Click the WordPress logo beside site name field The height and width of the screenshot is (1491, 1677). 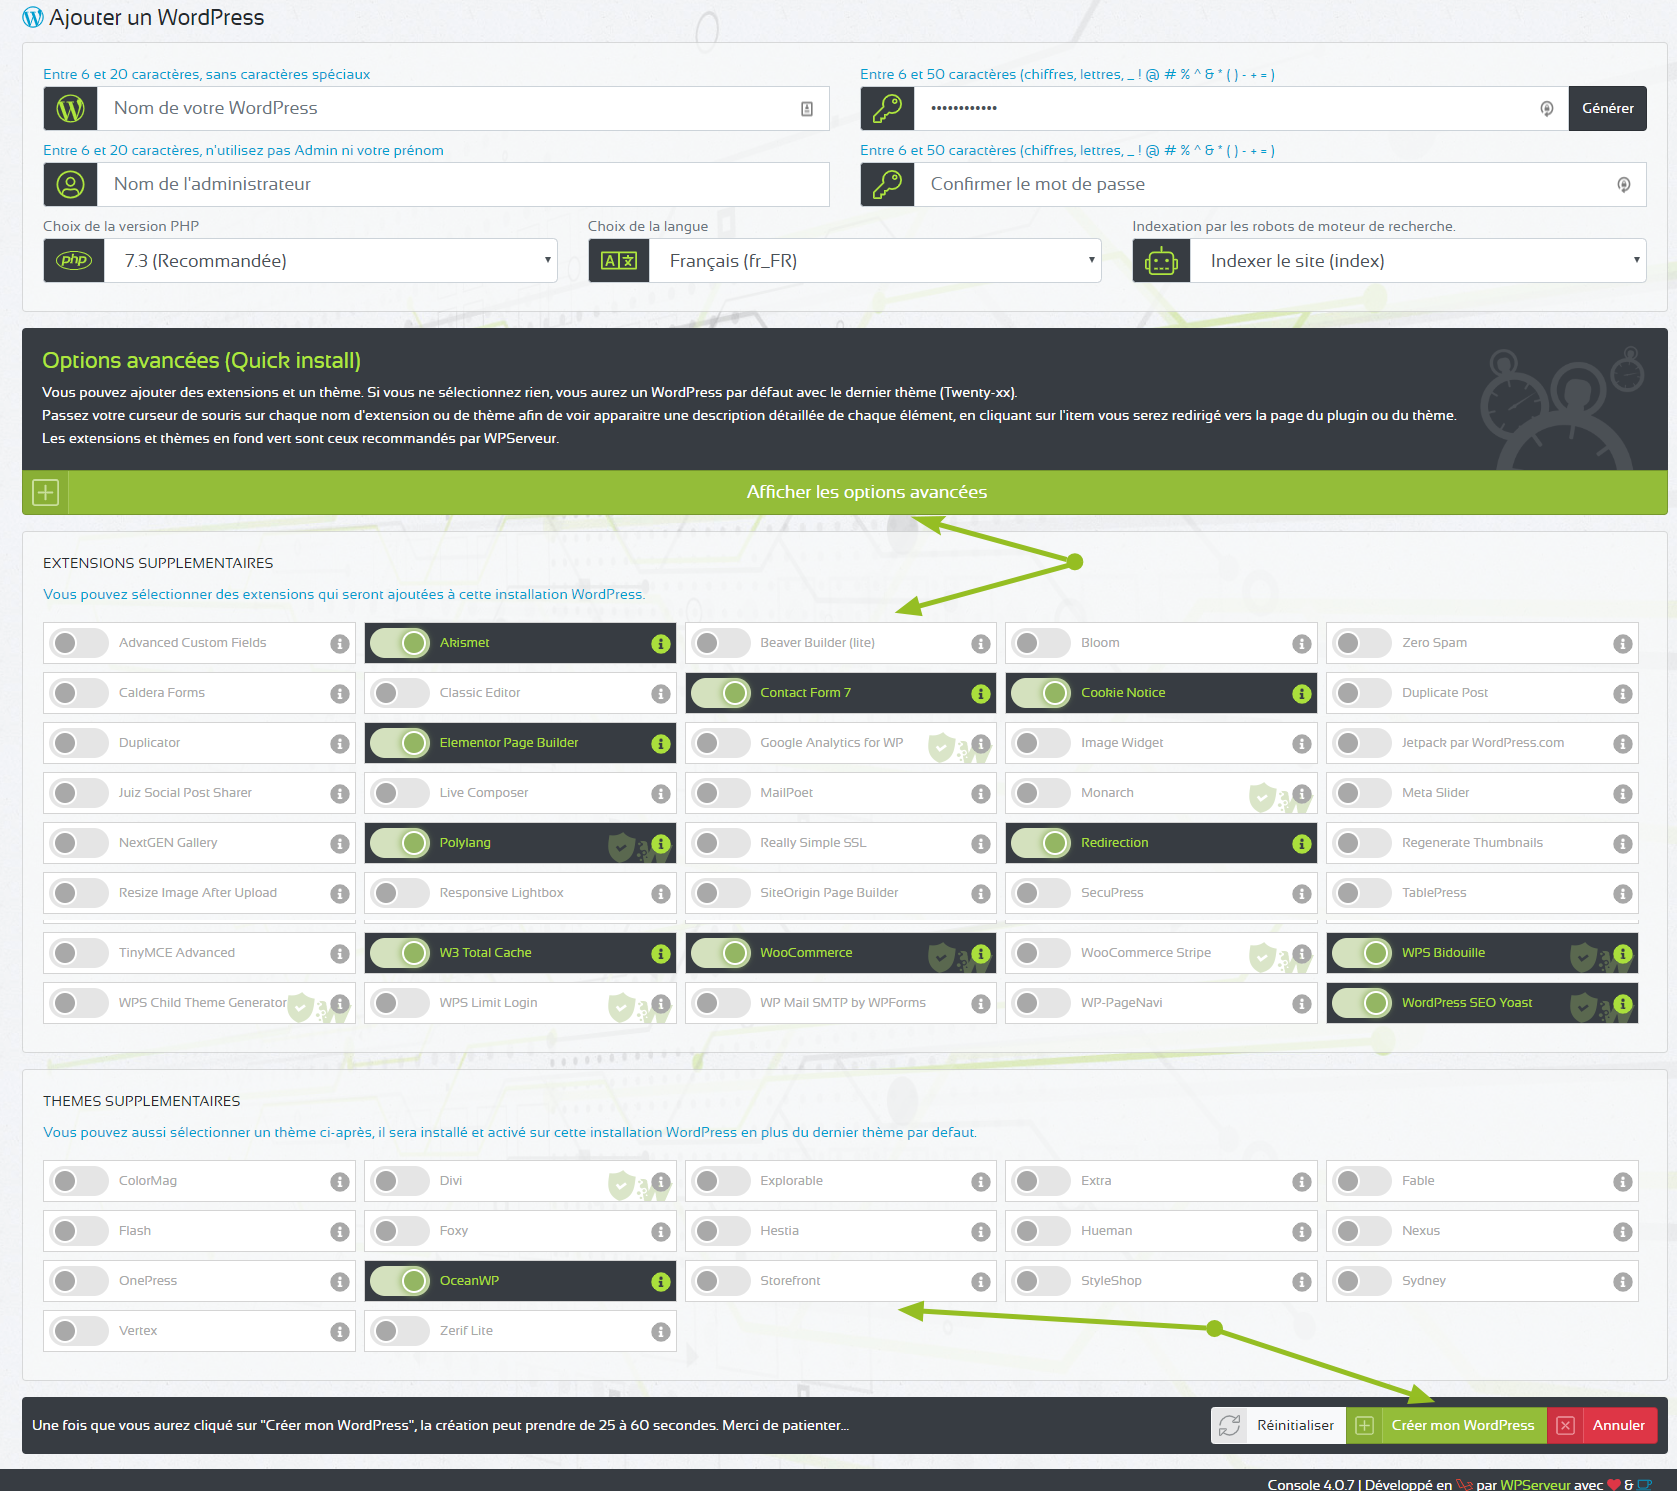coord(70,108)
